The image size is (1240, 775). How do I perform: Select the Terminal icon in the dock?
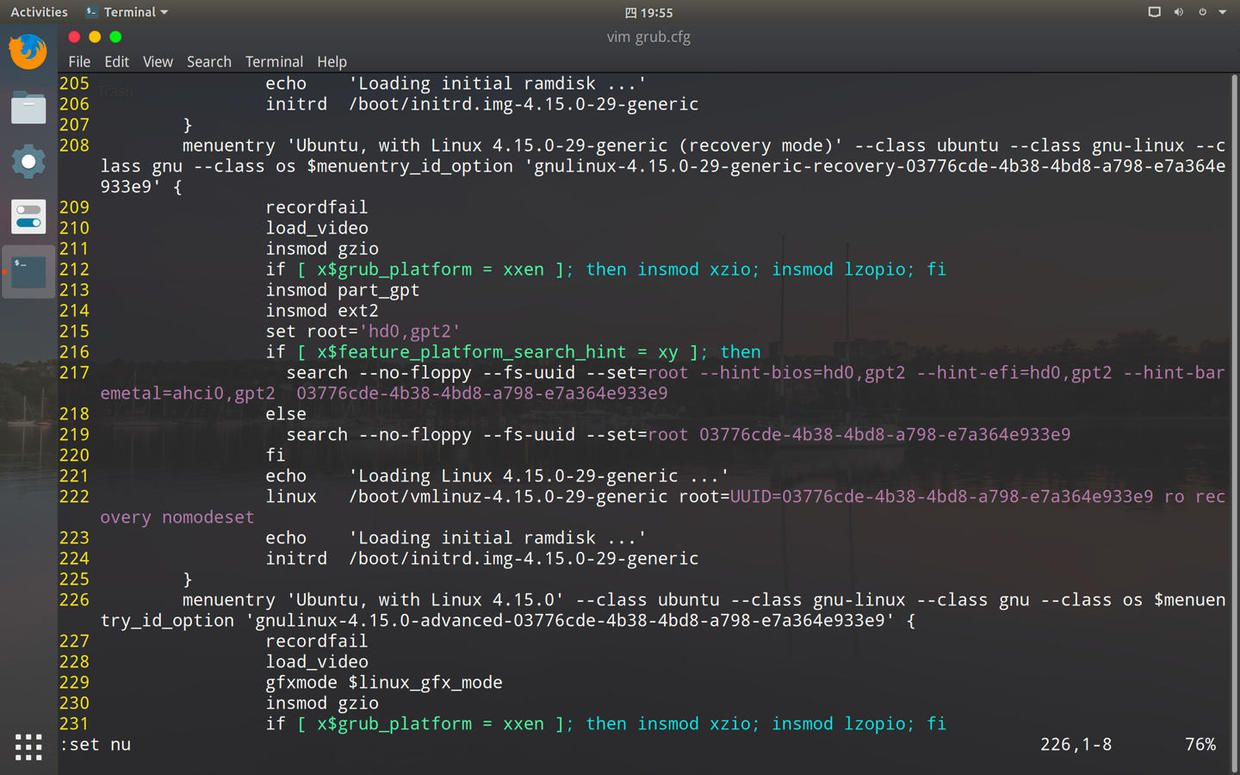[x=28, y=271]
